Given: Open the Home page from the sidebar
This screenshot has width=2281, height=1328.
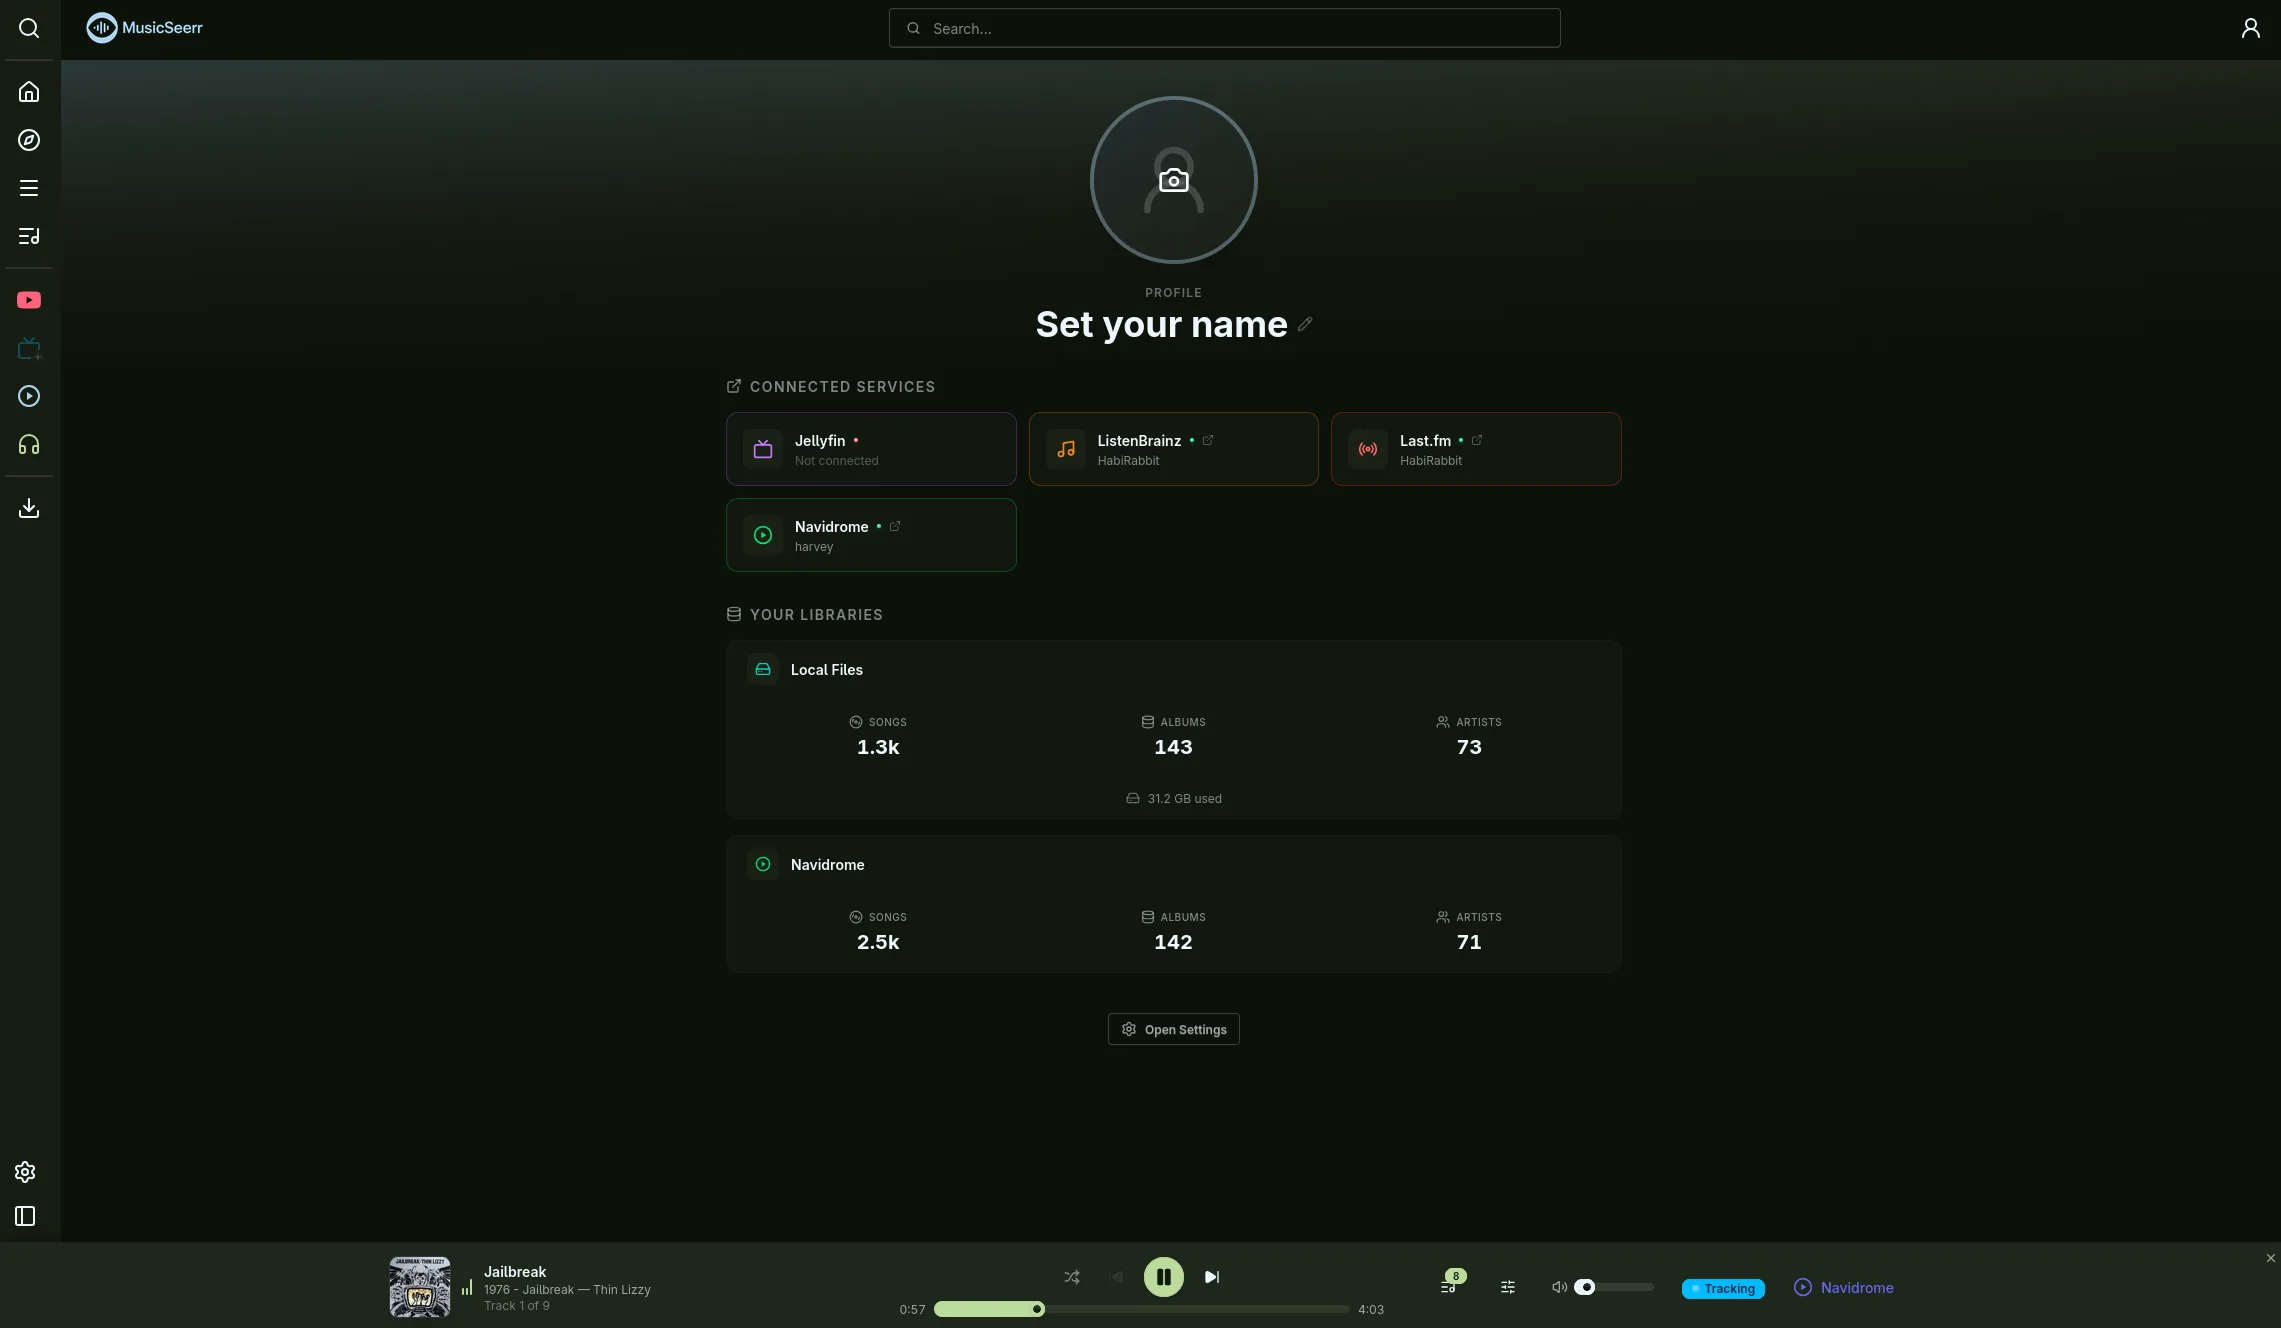Looking at the screenshot, I should click(x=29, y=91).
